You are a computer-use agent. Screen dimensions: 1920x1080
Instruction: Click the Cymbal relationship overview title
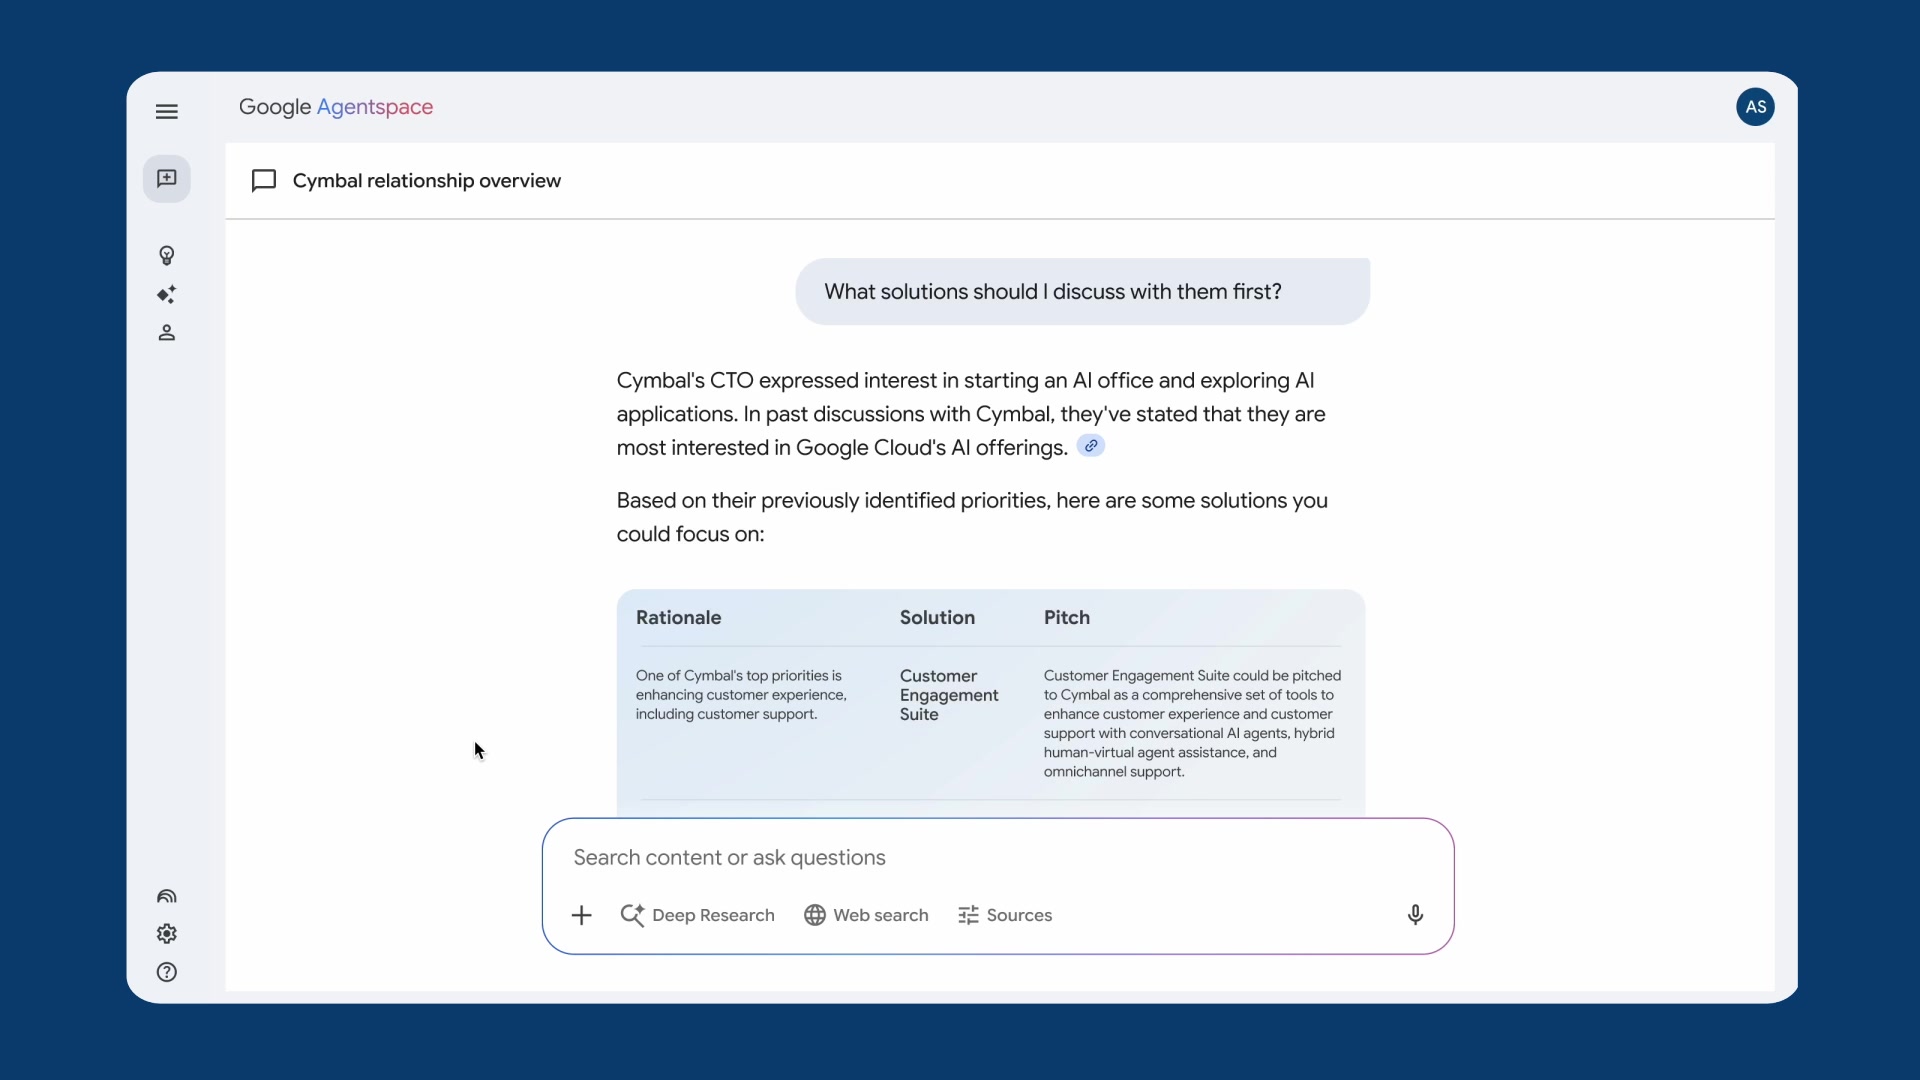point(426,181)
